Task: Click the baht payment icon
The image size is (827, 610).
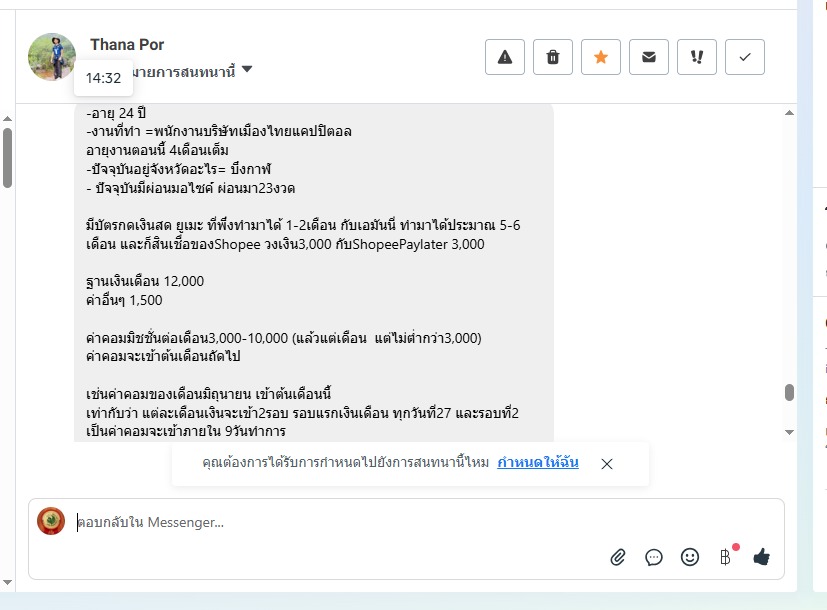Action: tap(725, 557)
